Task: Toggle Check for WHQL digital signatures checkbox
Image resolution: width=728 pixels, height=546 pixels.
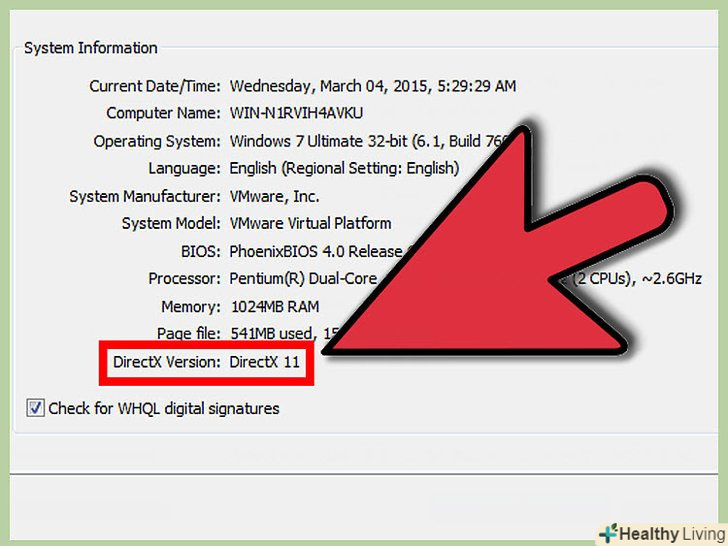Action: point(35,408)
